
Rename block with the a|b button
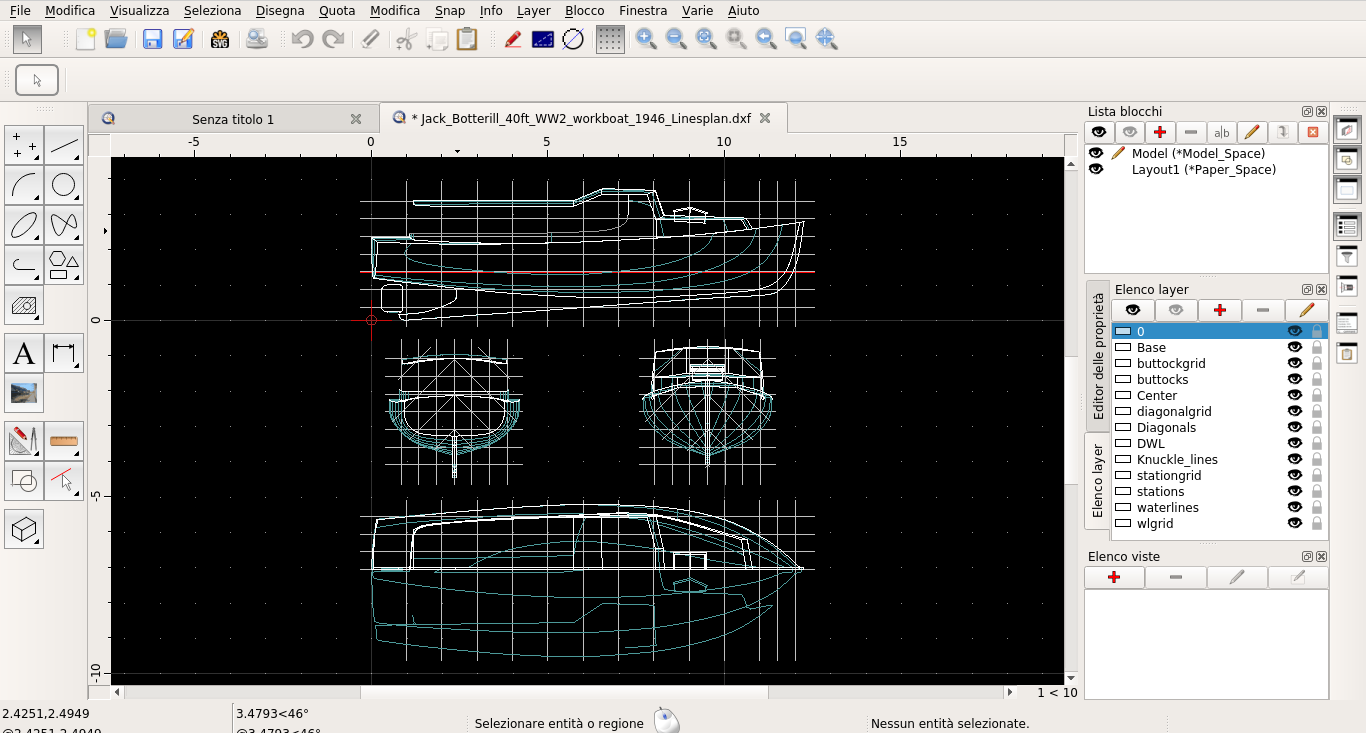click(1221, 132)
